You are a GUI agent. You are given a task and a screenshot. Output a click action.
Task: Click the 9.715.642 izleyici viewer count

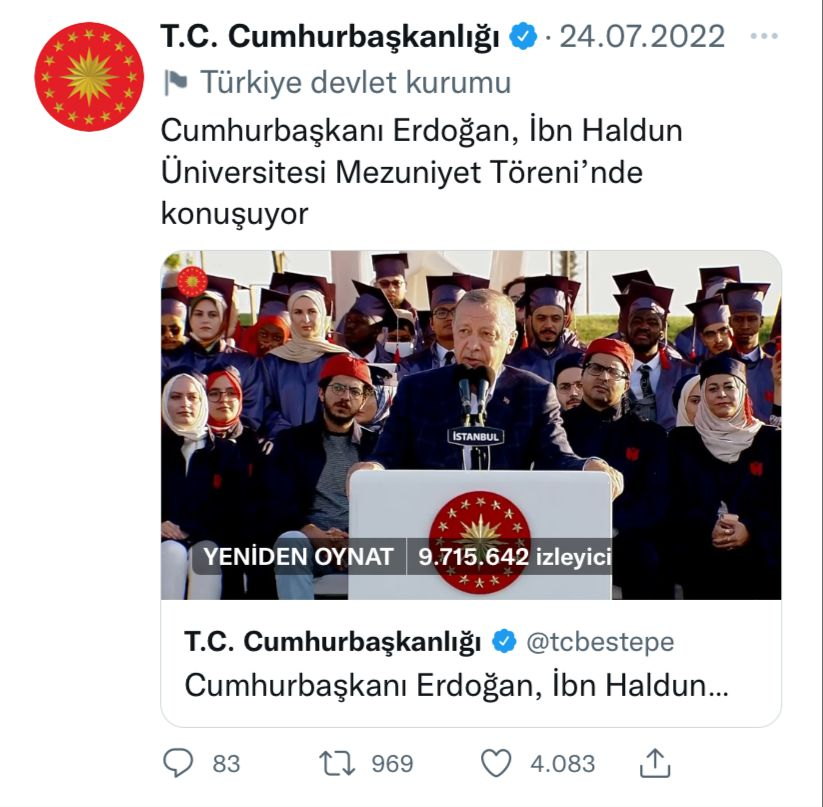pyautogui.click(x=514, y=557)
